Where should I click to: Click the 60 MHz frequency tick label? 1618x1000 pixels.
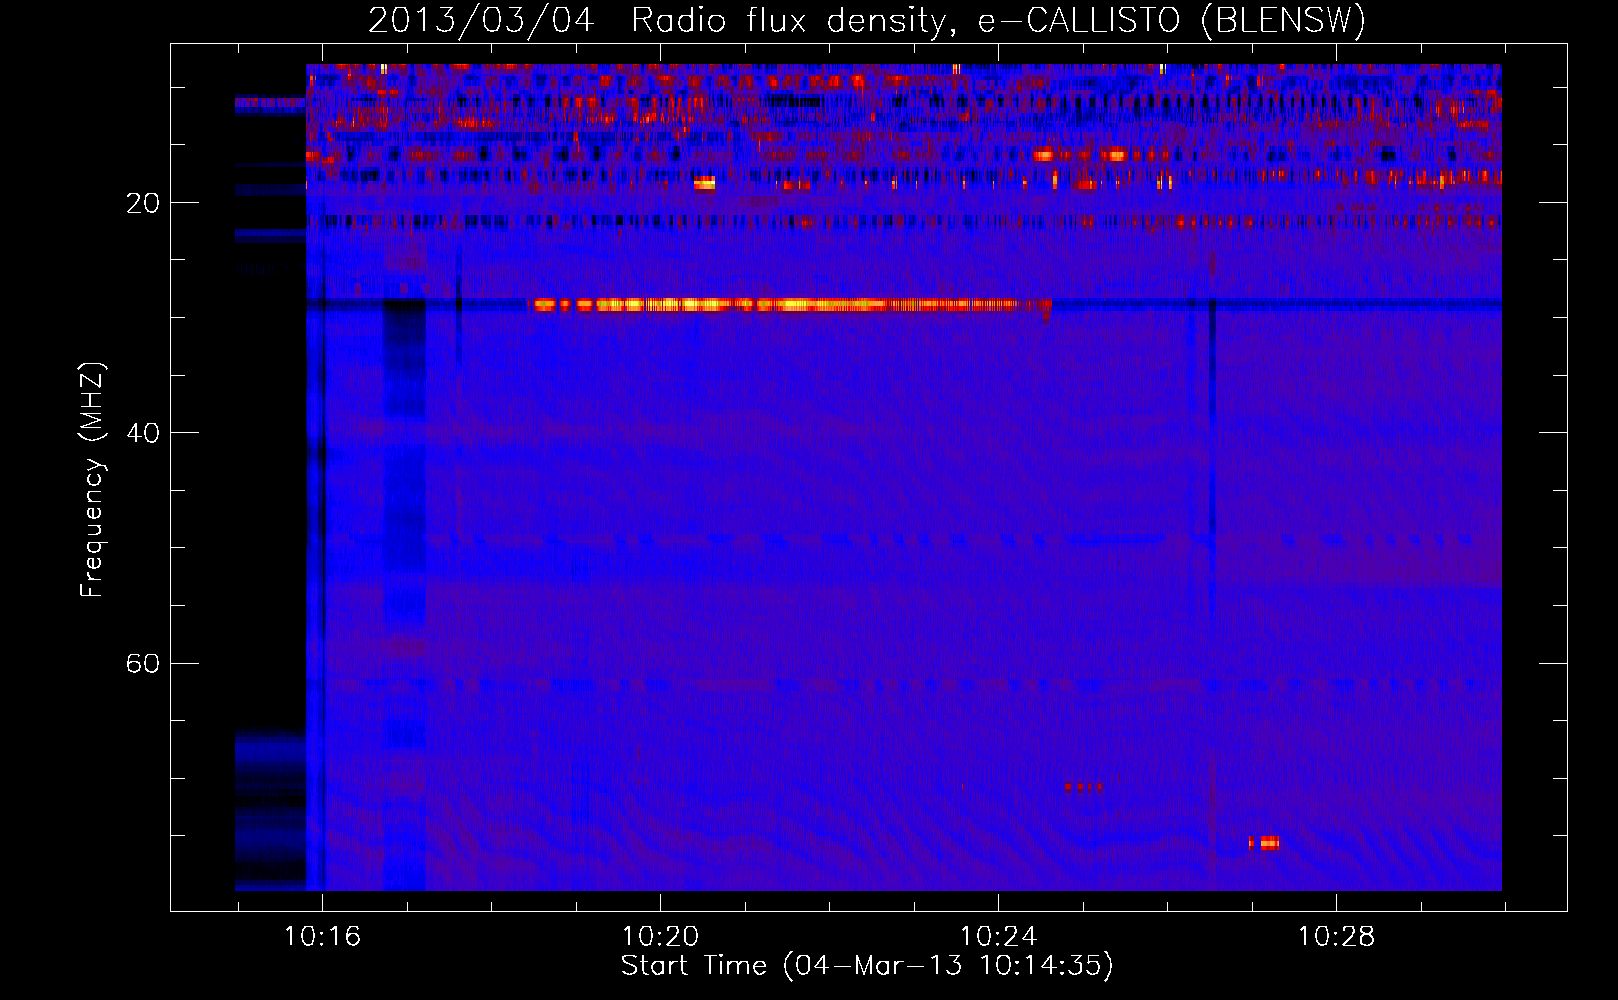click(x=143, y=663)
